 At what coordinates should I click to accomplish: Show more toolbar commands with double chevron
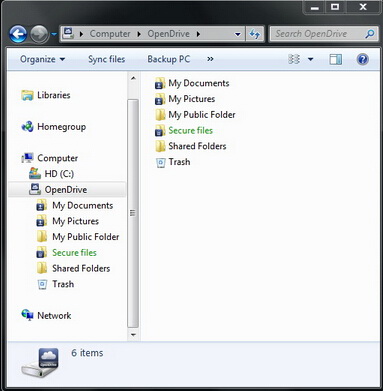[x=210, y=59]
